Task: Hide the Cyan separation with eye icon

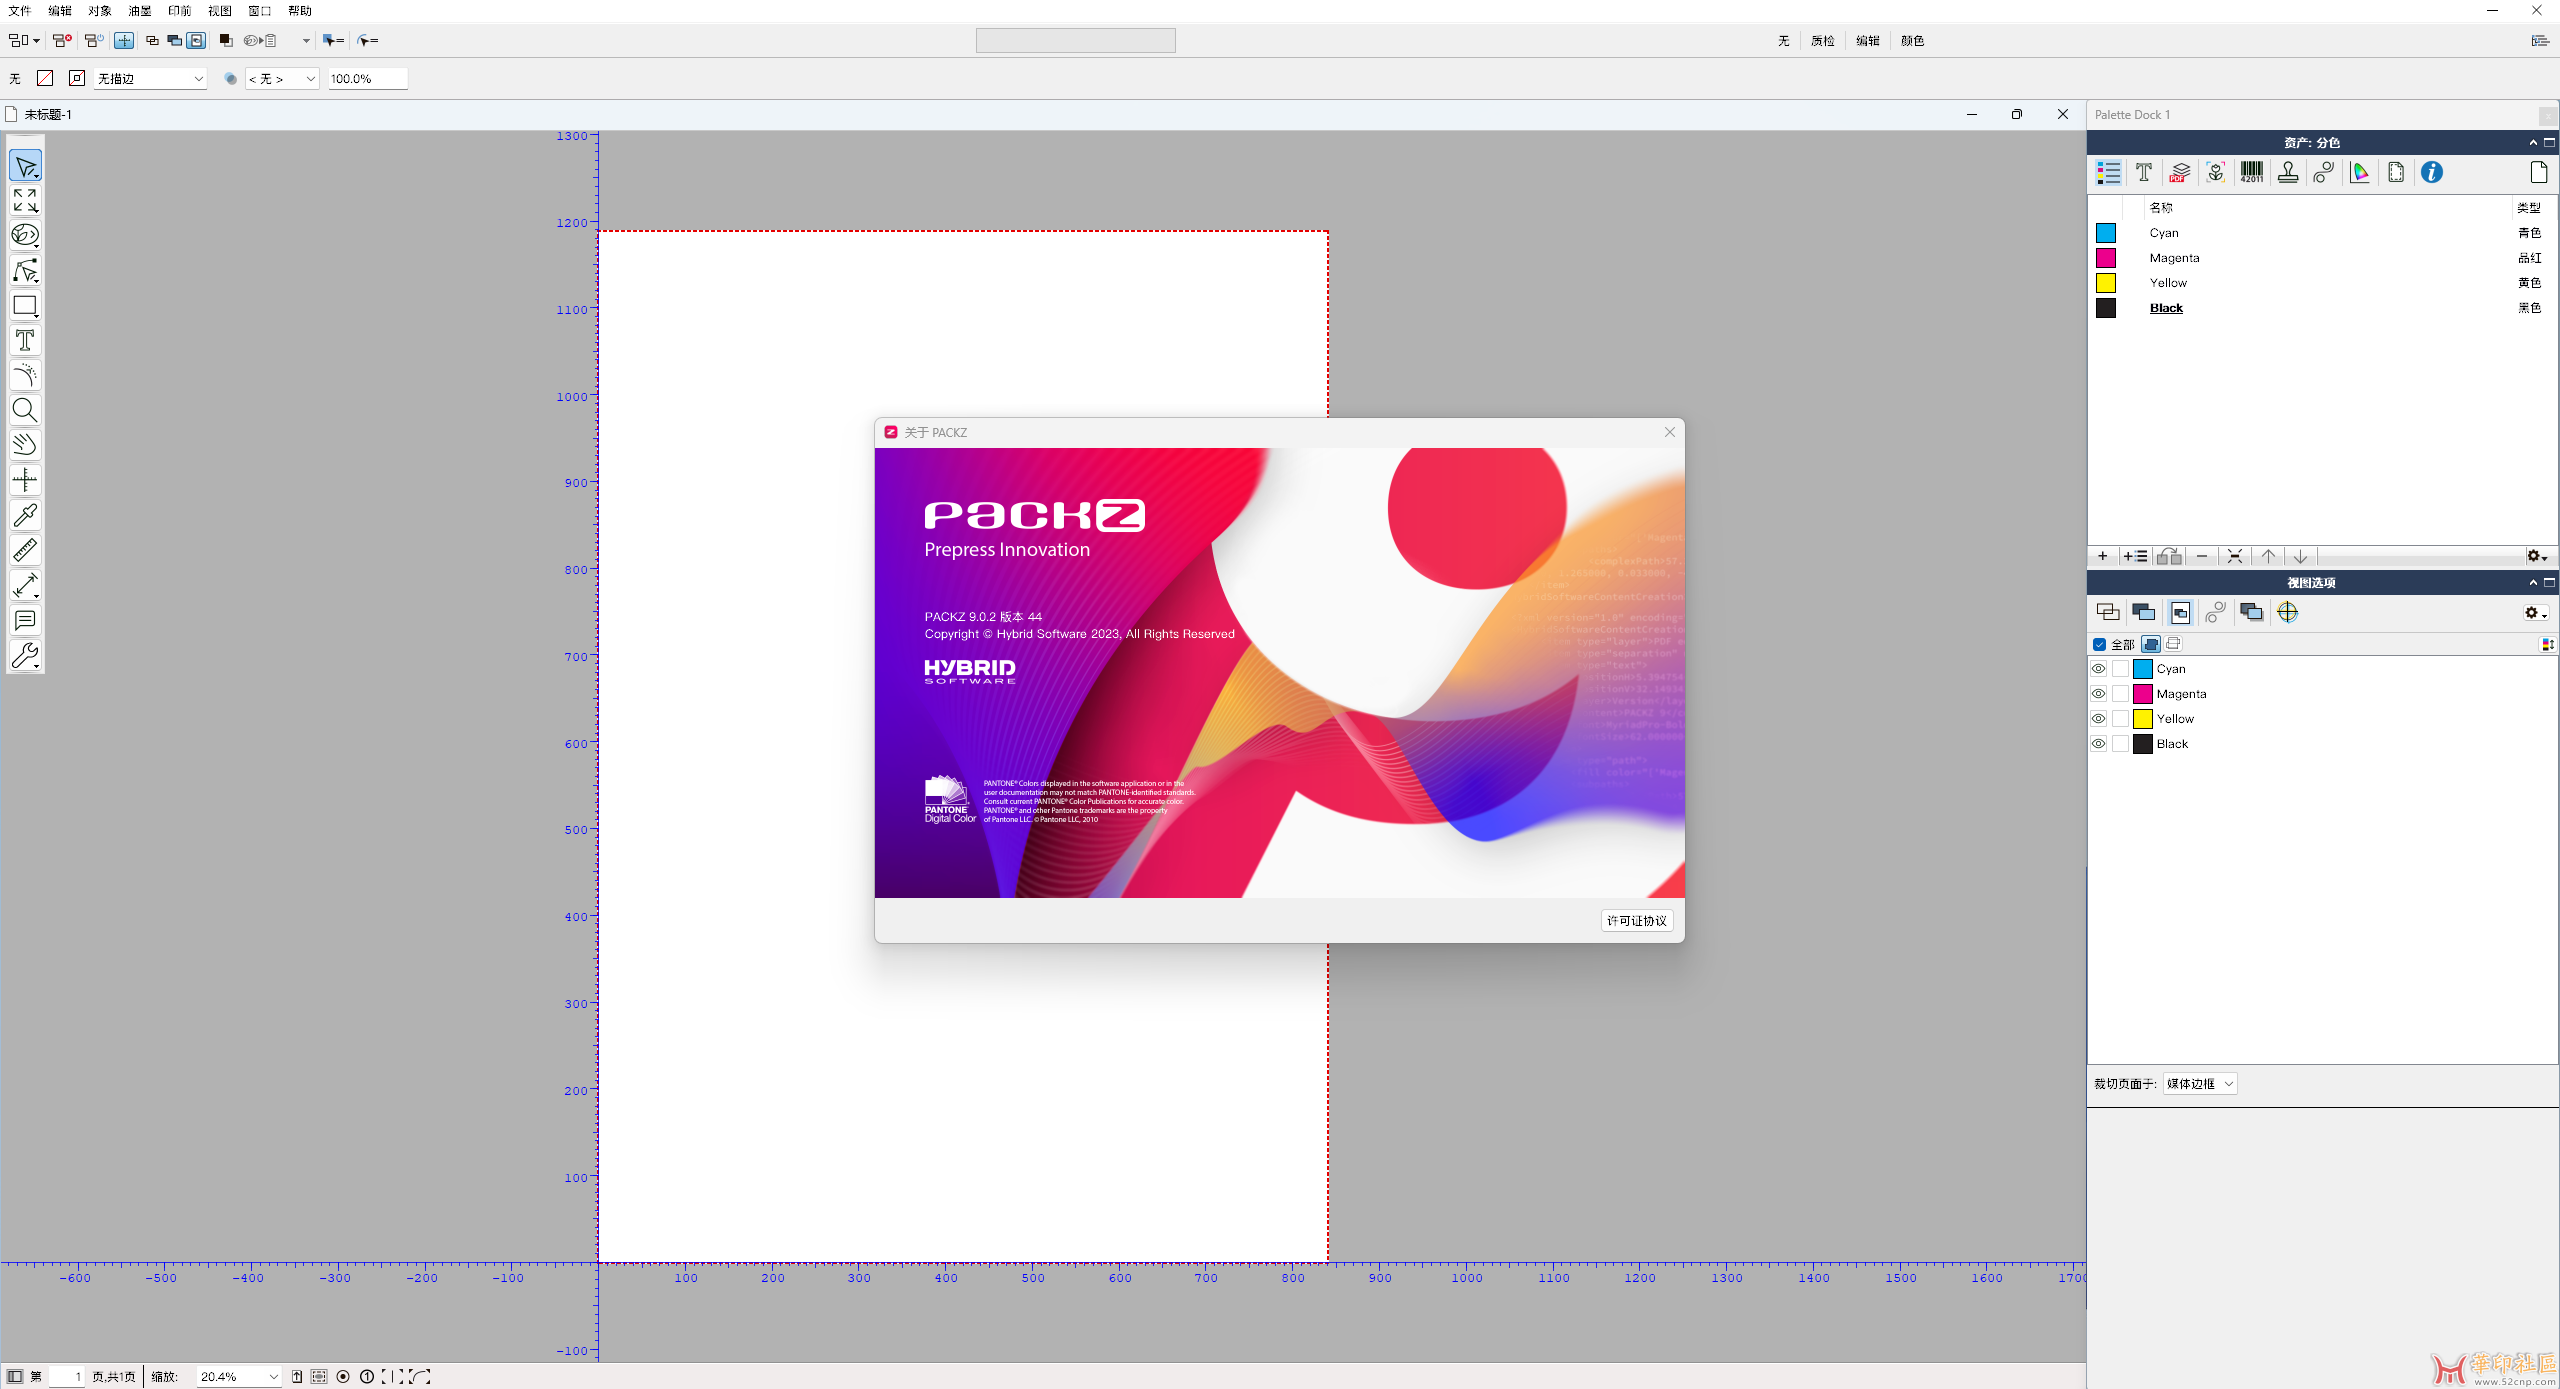Action: coord(2098,669)
